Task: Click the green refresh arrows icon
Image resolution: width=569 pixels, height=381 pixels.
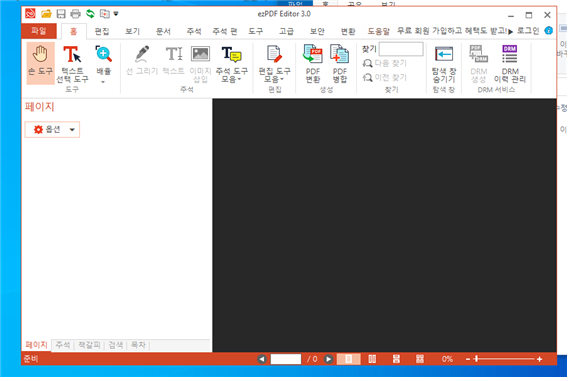Action: click(90, 14)
